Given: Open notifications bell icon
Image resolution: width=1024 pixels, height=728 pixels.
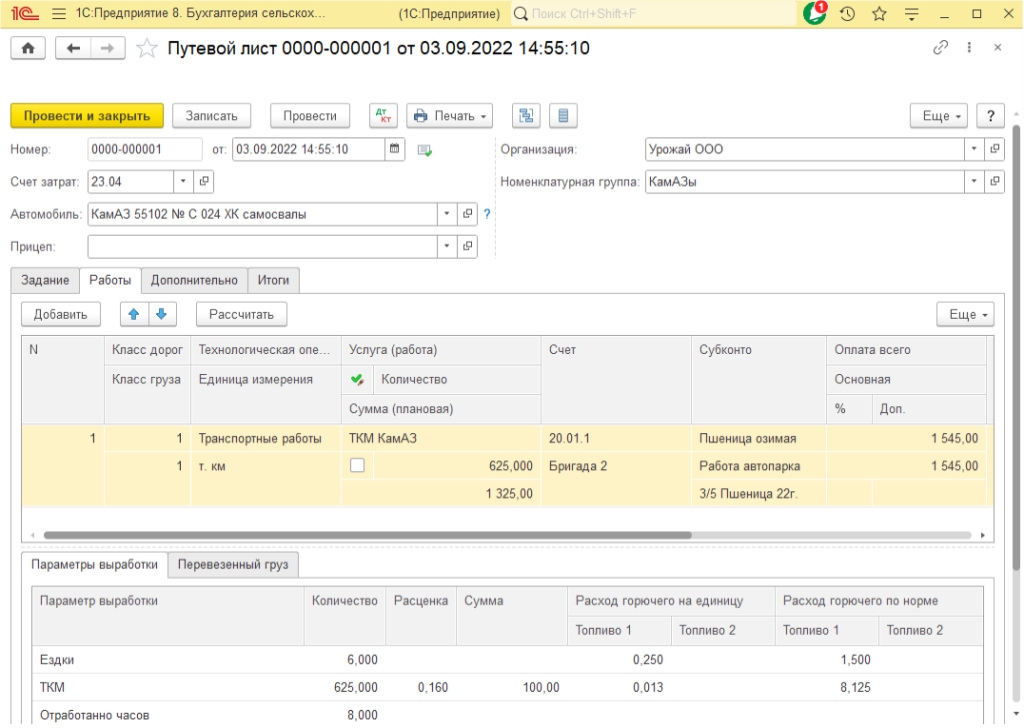Looking at the screenshot, I should [x=815, y=14].
